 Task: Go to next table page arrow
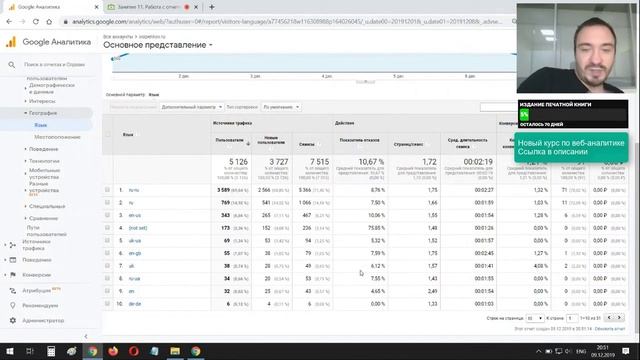[x=619, y=318]
